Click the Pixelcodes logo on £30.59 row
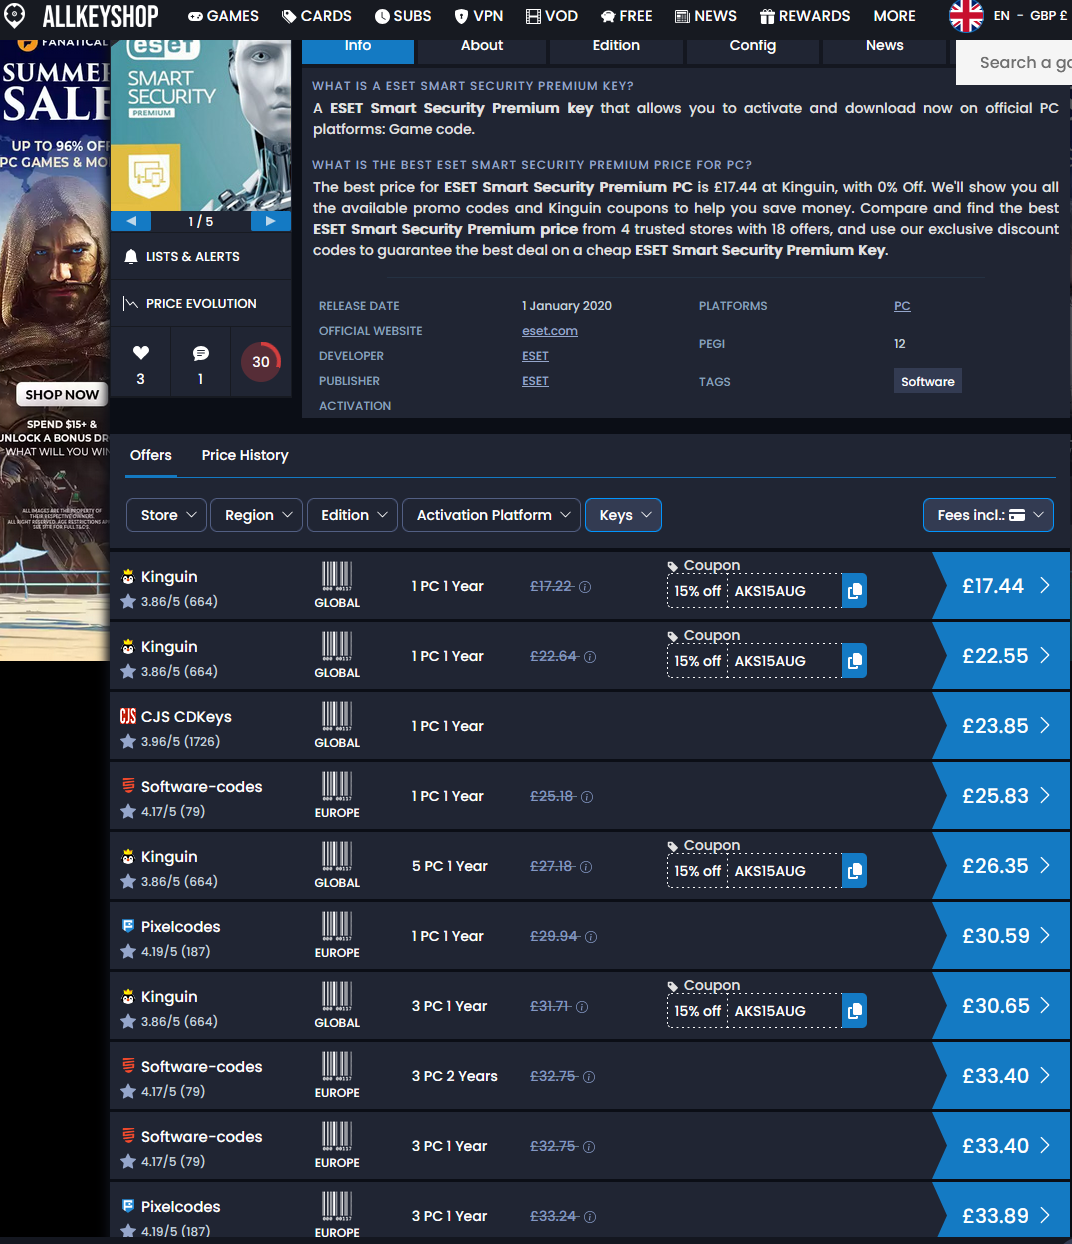Screen dimensions: 1072x1244 (x=128, y=926)
